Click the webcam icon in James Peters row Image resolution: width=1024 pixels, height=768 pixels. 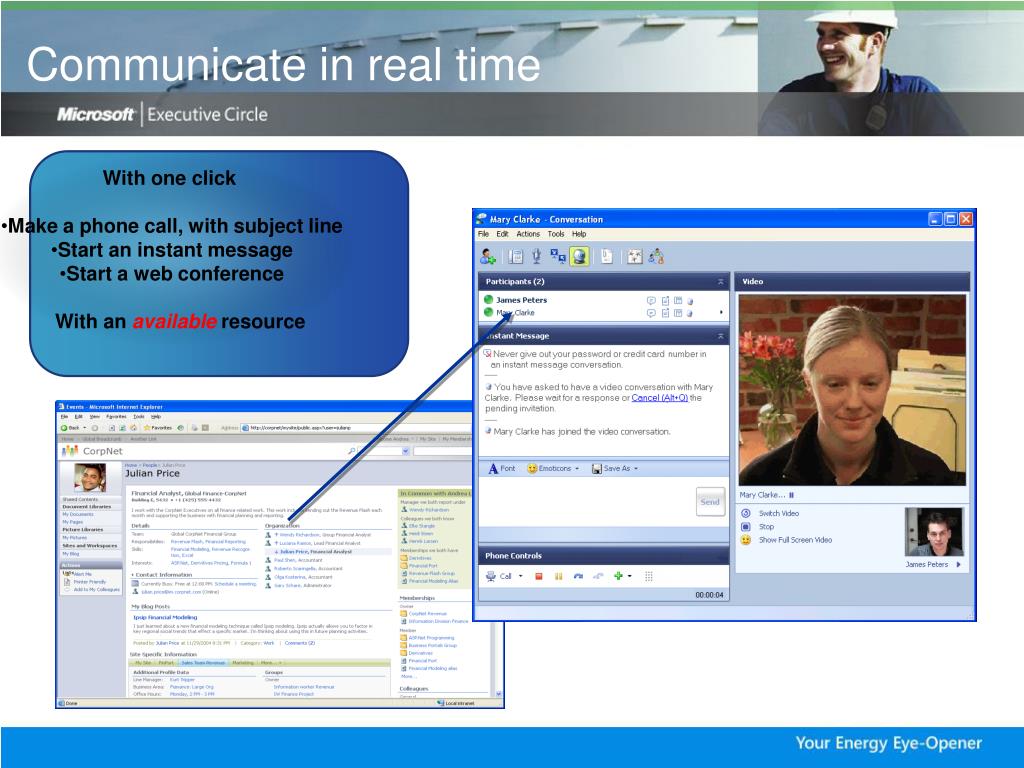[x=690, y=301]
